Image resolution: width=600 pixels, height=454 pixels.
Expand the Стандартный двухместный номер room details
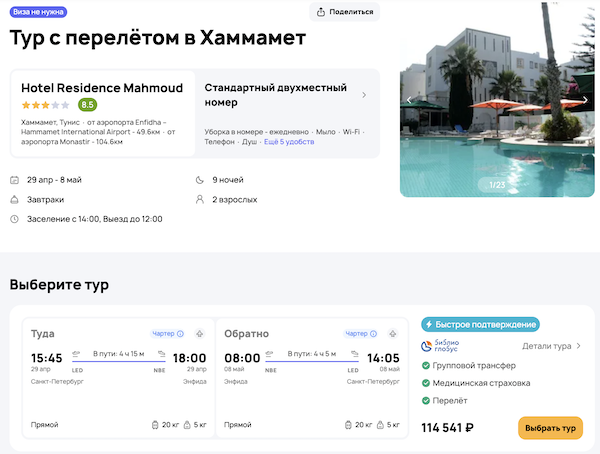[x=364, y=95]
